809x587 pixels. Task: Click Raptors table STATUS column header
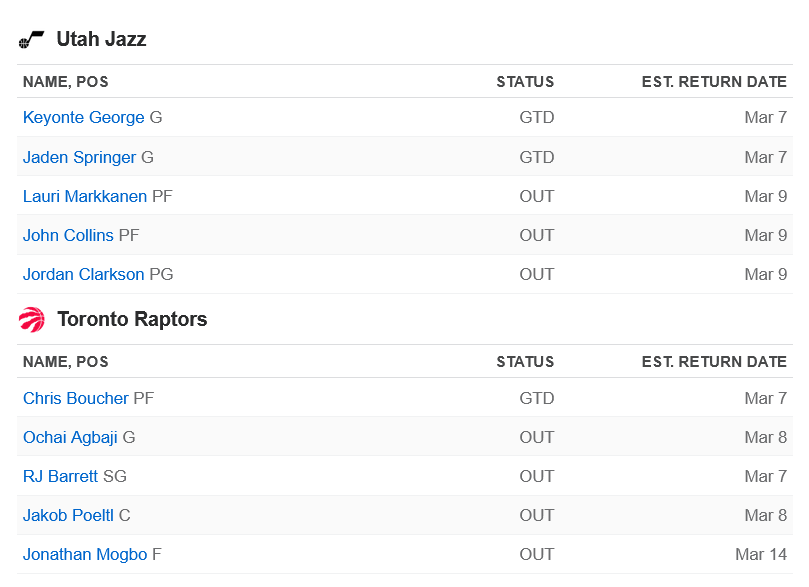525,362
